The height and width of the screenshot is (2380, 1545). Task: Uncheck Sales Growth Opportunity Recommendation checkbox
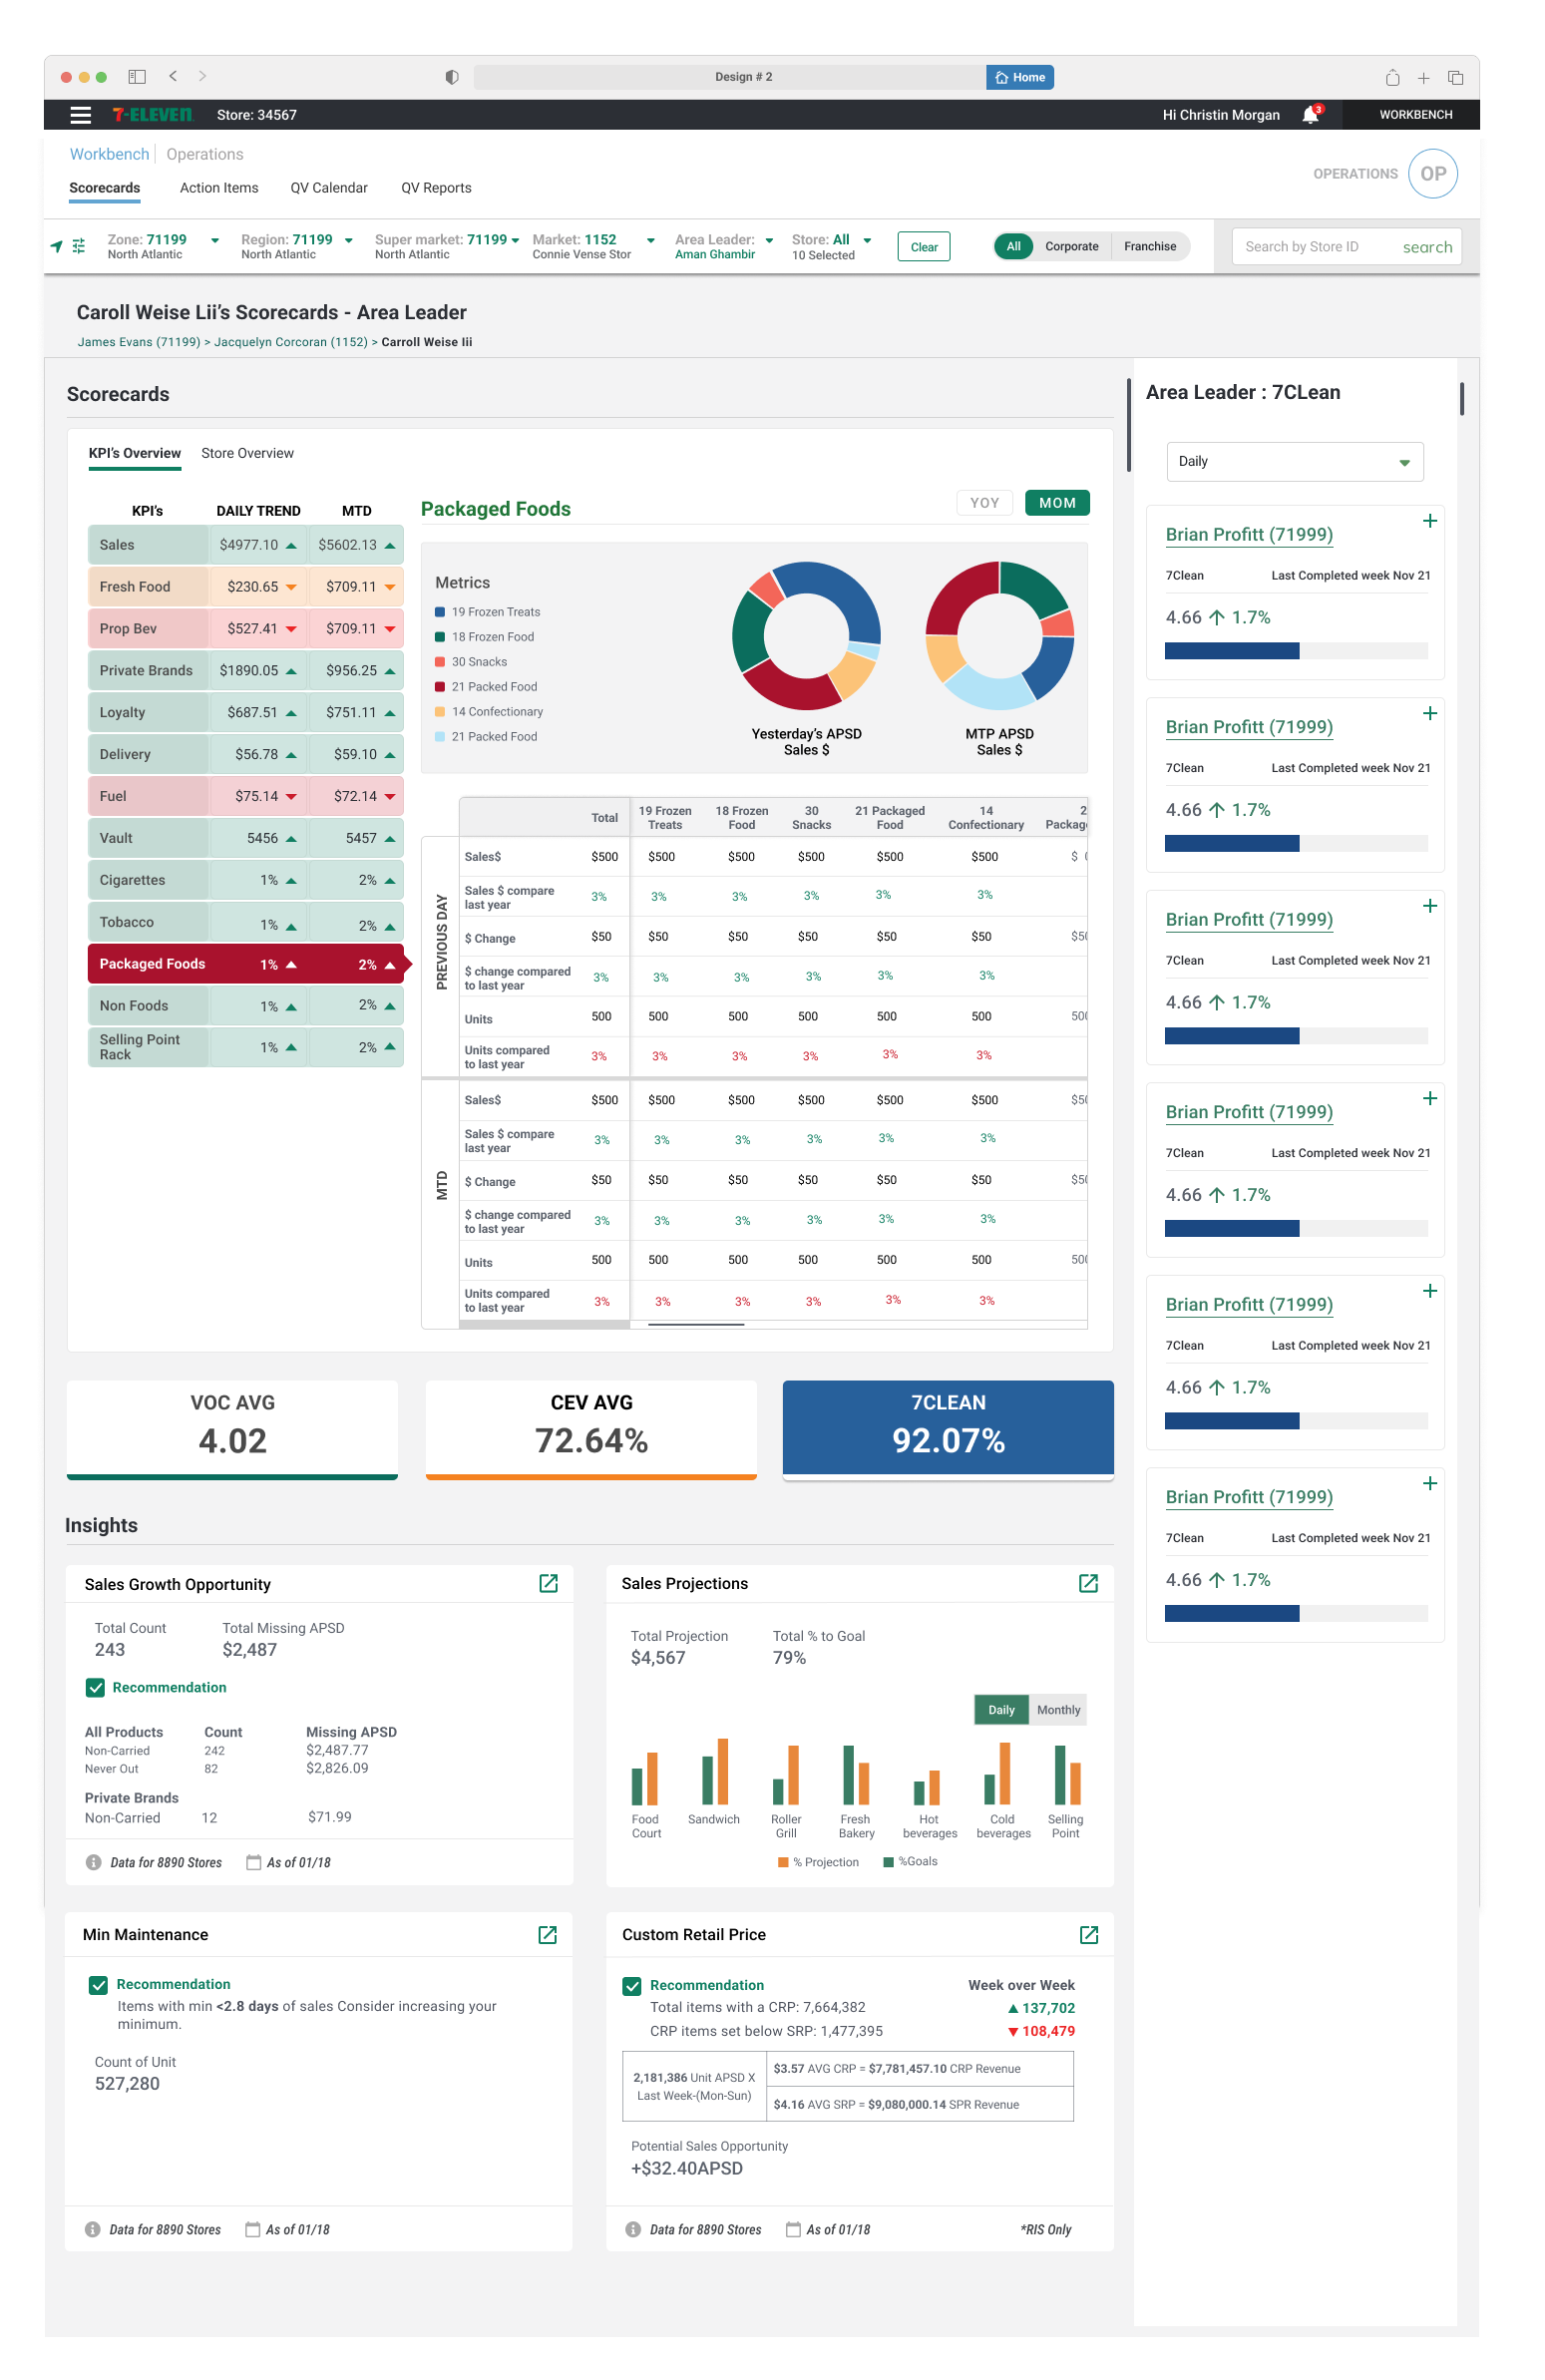[95, 1687]
